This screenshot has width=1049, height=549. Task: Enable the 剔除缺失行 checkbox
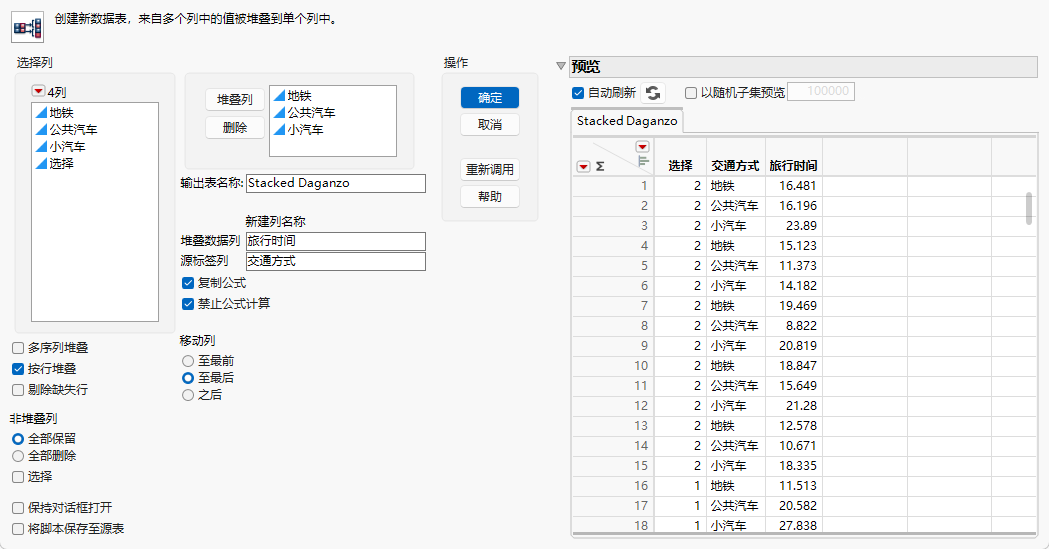(x=18, y=391)
